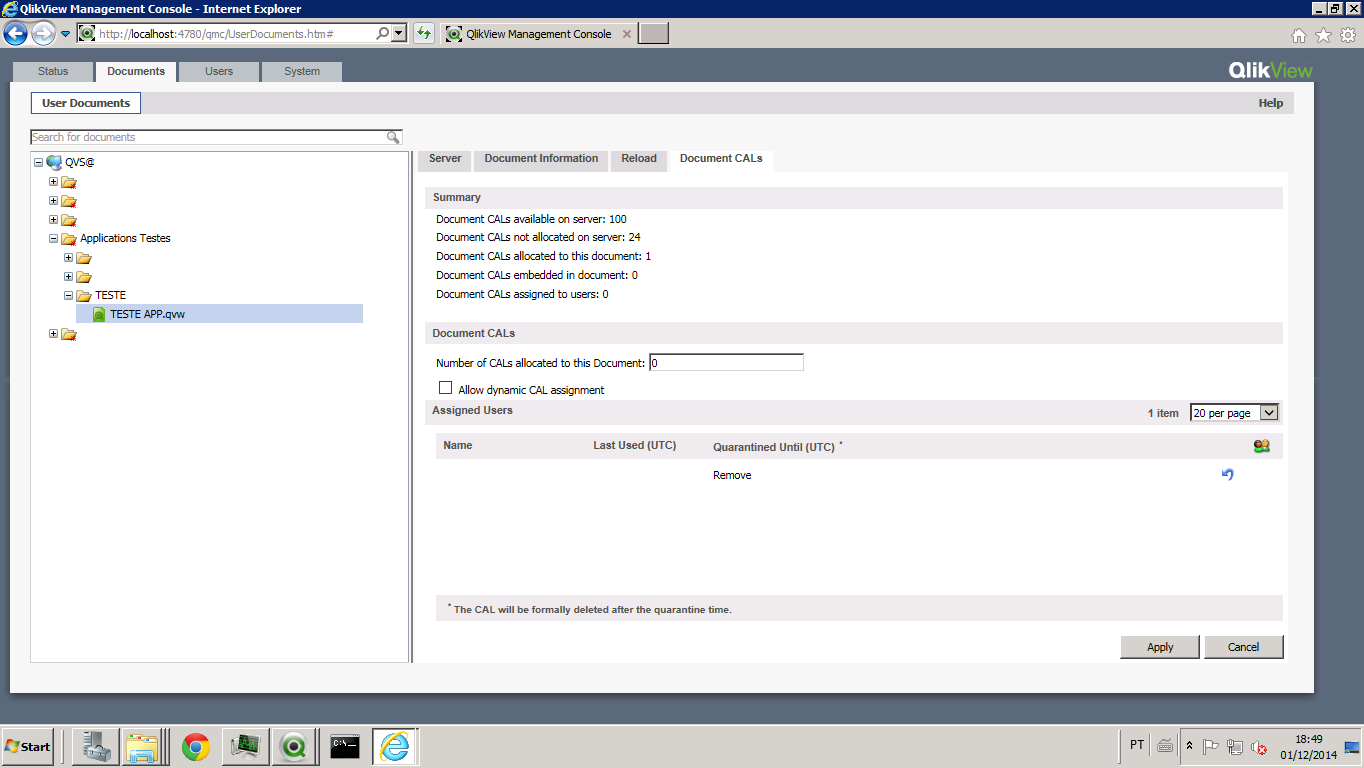Click the Last Used (UTC) column header
This screenshot has width=1364, height=768.
click(x=635, y=445)
